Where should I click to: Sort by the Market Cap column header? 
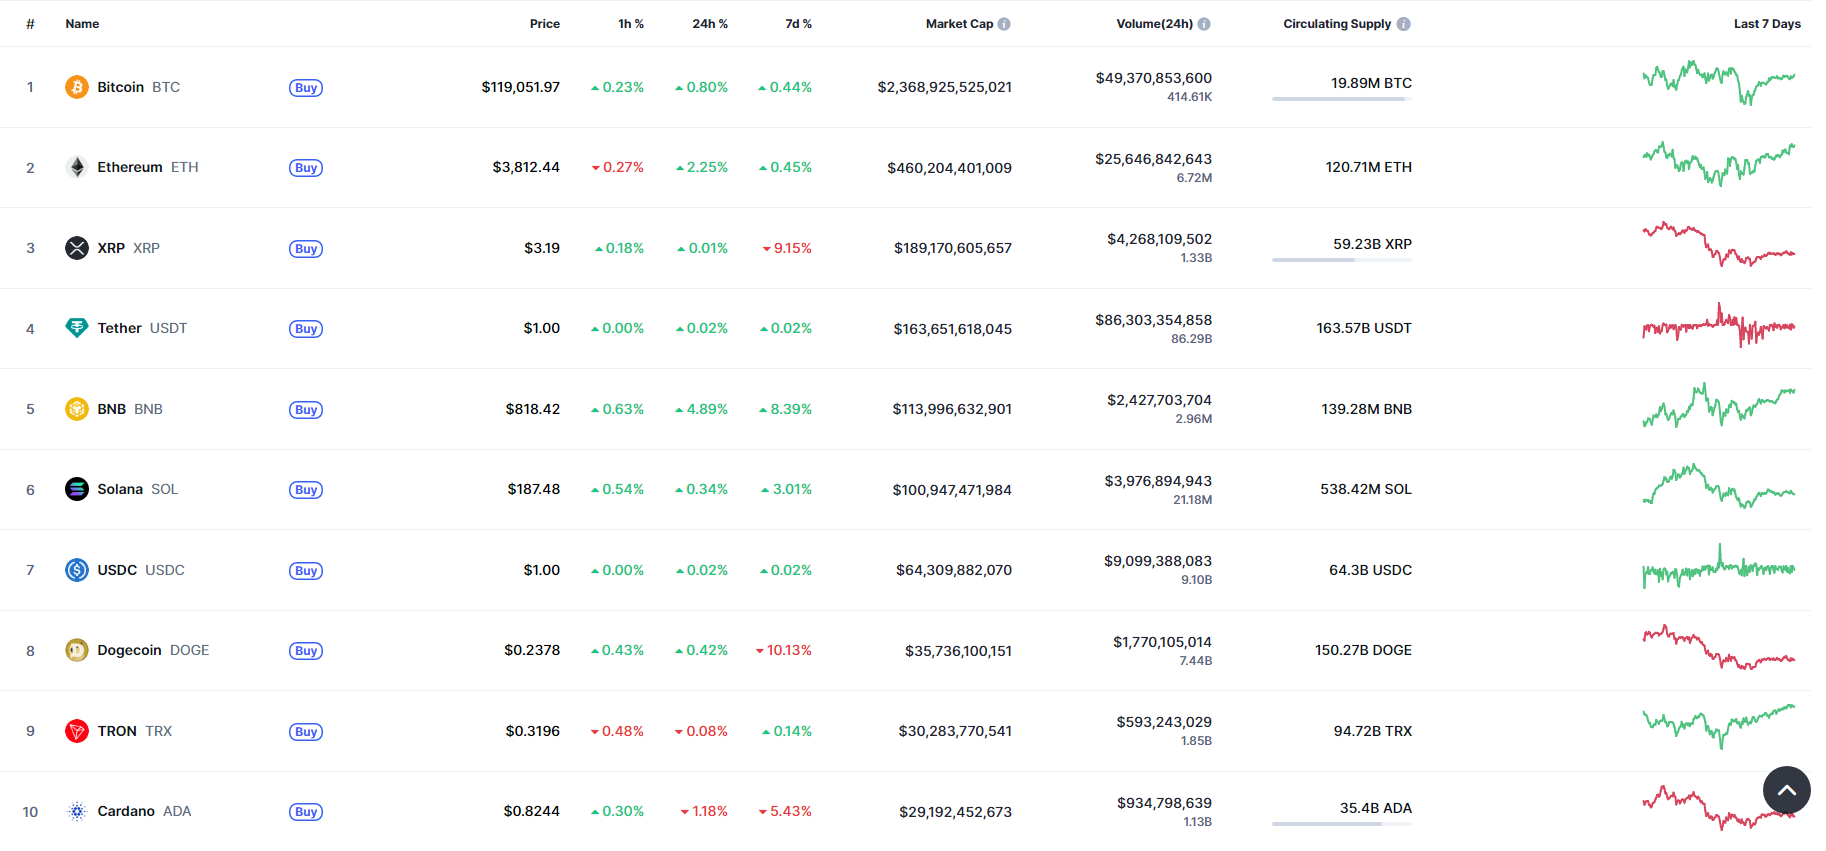959,24
